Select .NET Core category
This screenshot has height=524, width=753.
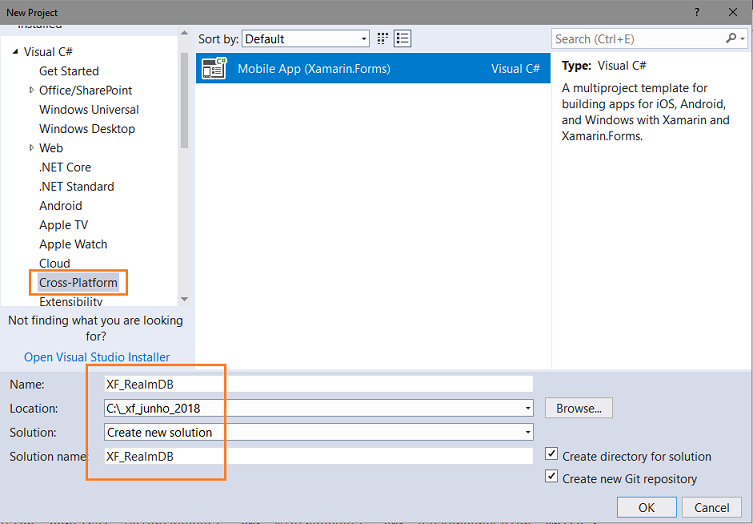65,167
